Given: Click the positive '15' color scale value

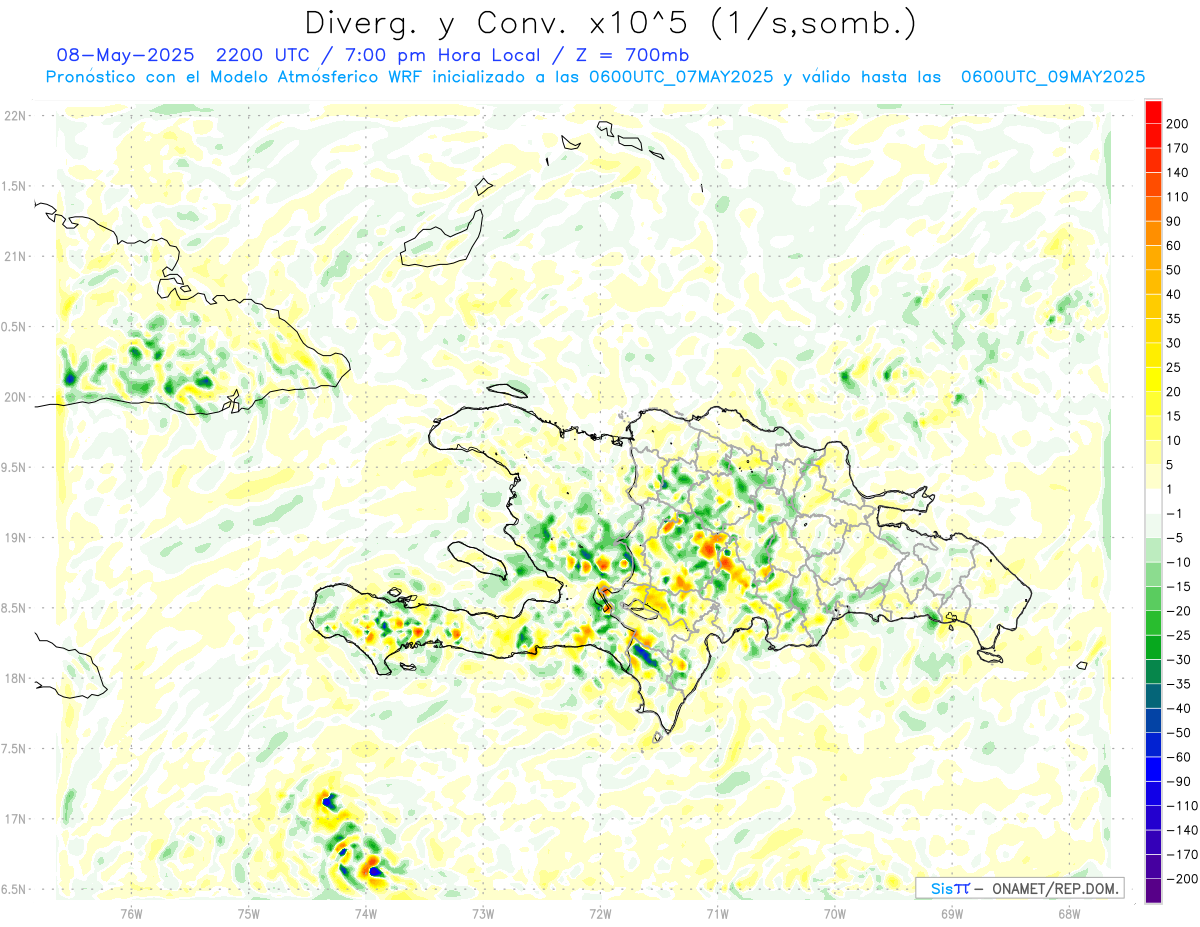Looking at the screenshot, I should pos(1174,416).
